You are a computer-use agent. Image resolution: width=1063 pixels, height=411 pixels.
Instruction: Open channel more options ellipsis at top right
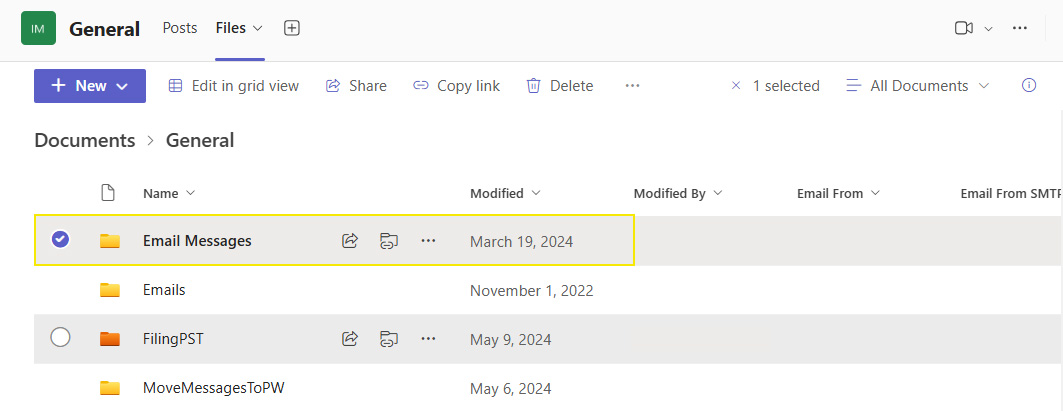click(1020, 28)
